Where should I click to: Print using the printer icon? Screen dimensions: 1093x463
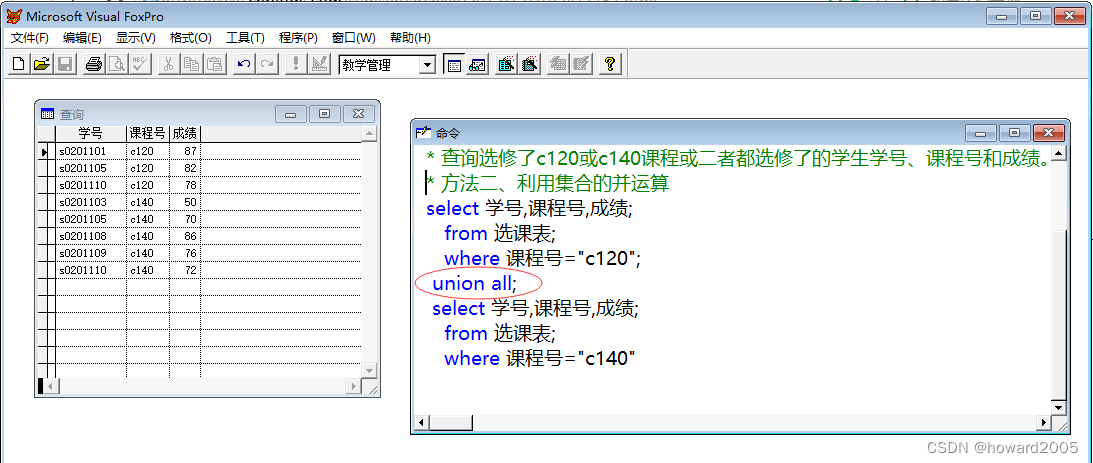tap(93, 65)
